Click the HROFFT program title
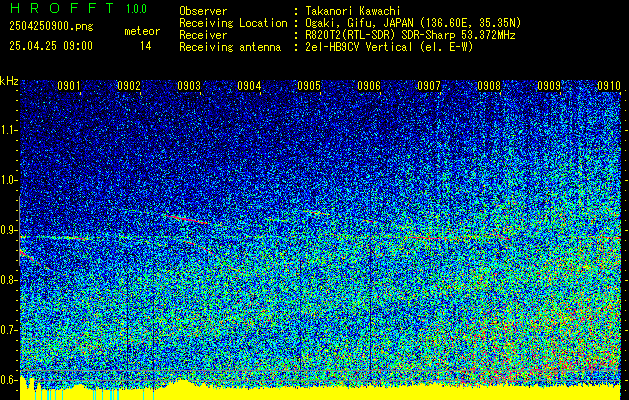Screen dimensions: 629x400 click(x=62, y=8)
